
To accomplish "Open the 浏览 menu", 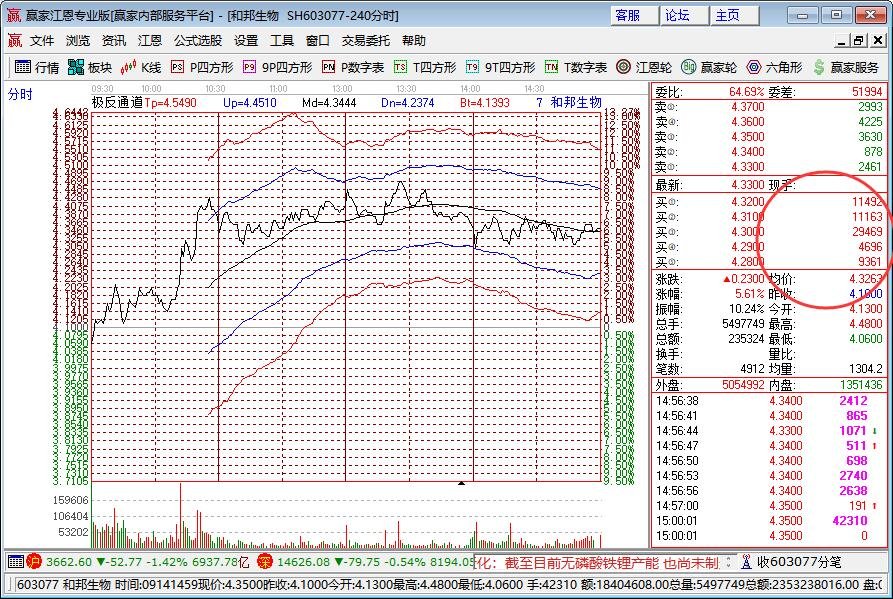I will pyautogui.click(x=77, y=40).
